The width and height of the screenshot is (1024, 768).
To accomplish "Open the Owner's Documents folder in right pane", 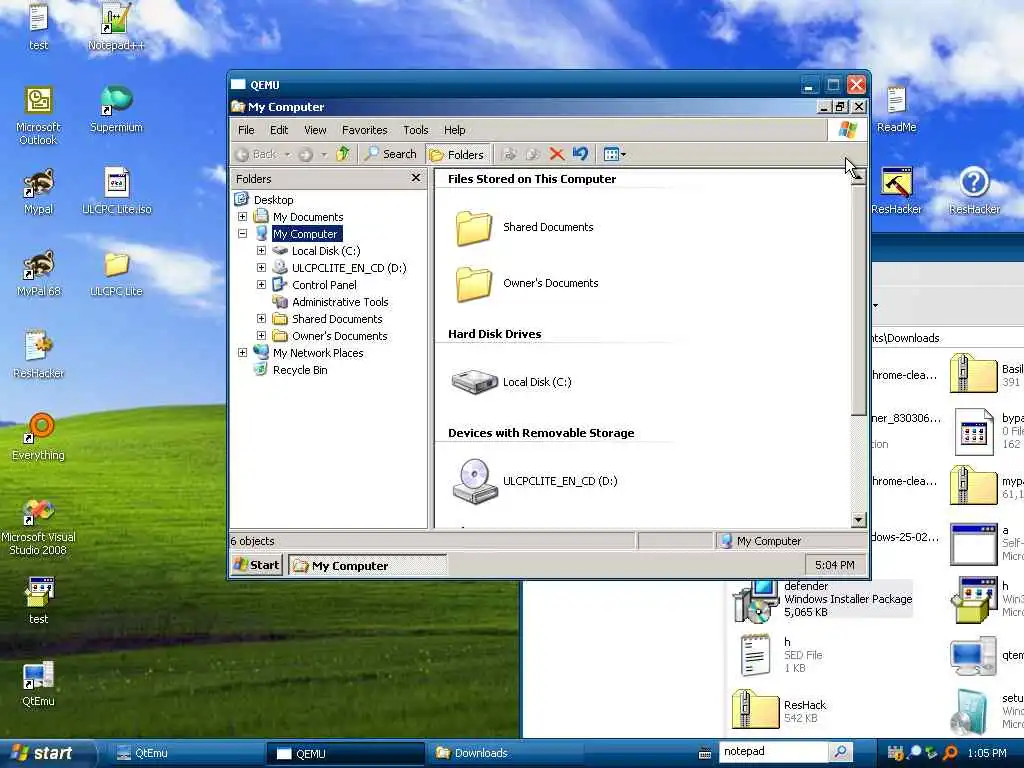I will (526, 283).
